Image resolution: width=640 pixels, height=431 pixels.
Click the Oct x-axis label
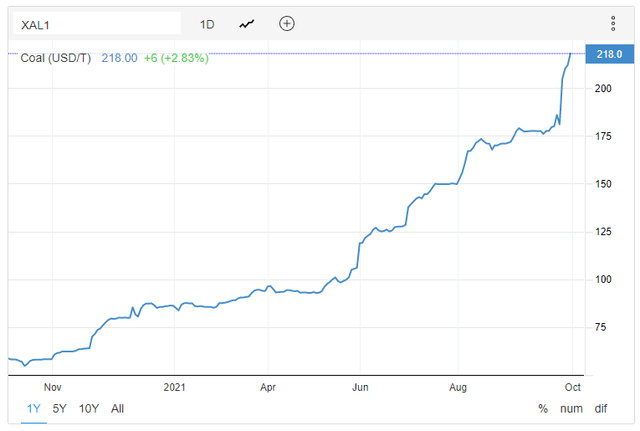pyautogui.click(x=573, y=387)
